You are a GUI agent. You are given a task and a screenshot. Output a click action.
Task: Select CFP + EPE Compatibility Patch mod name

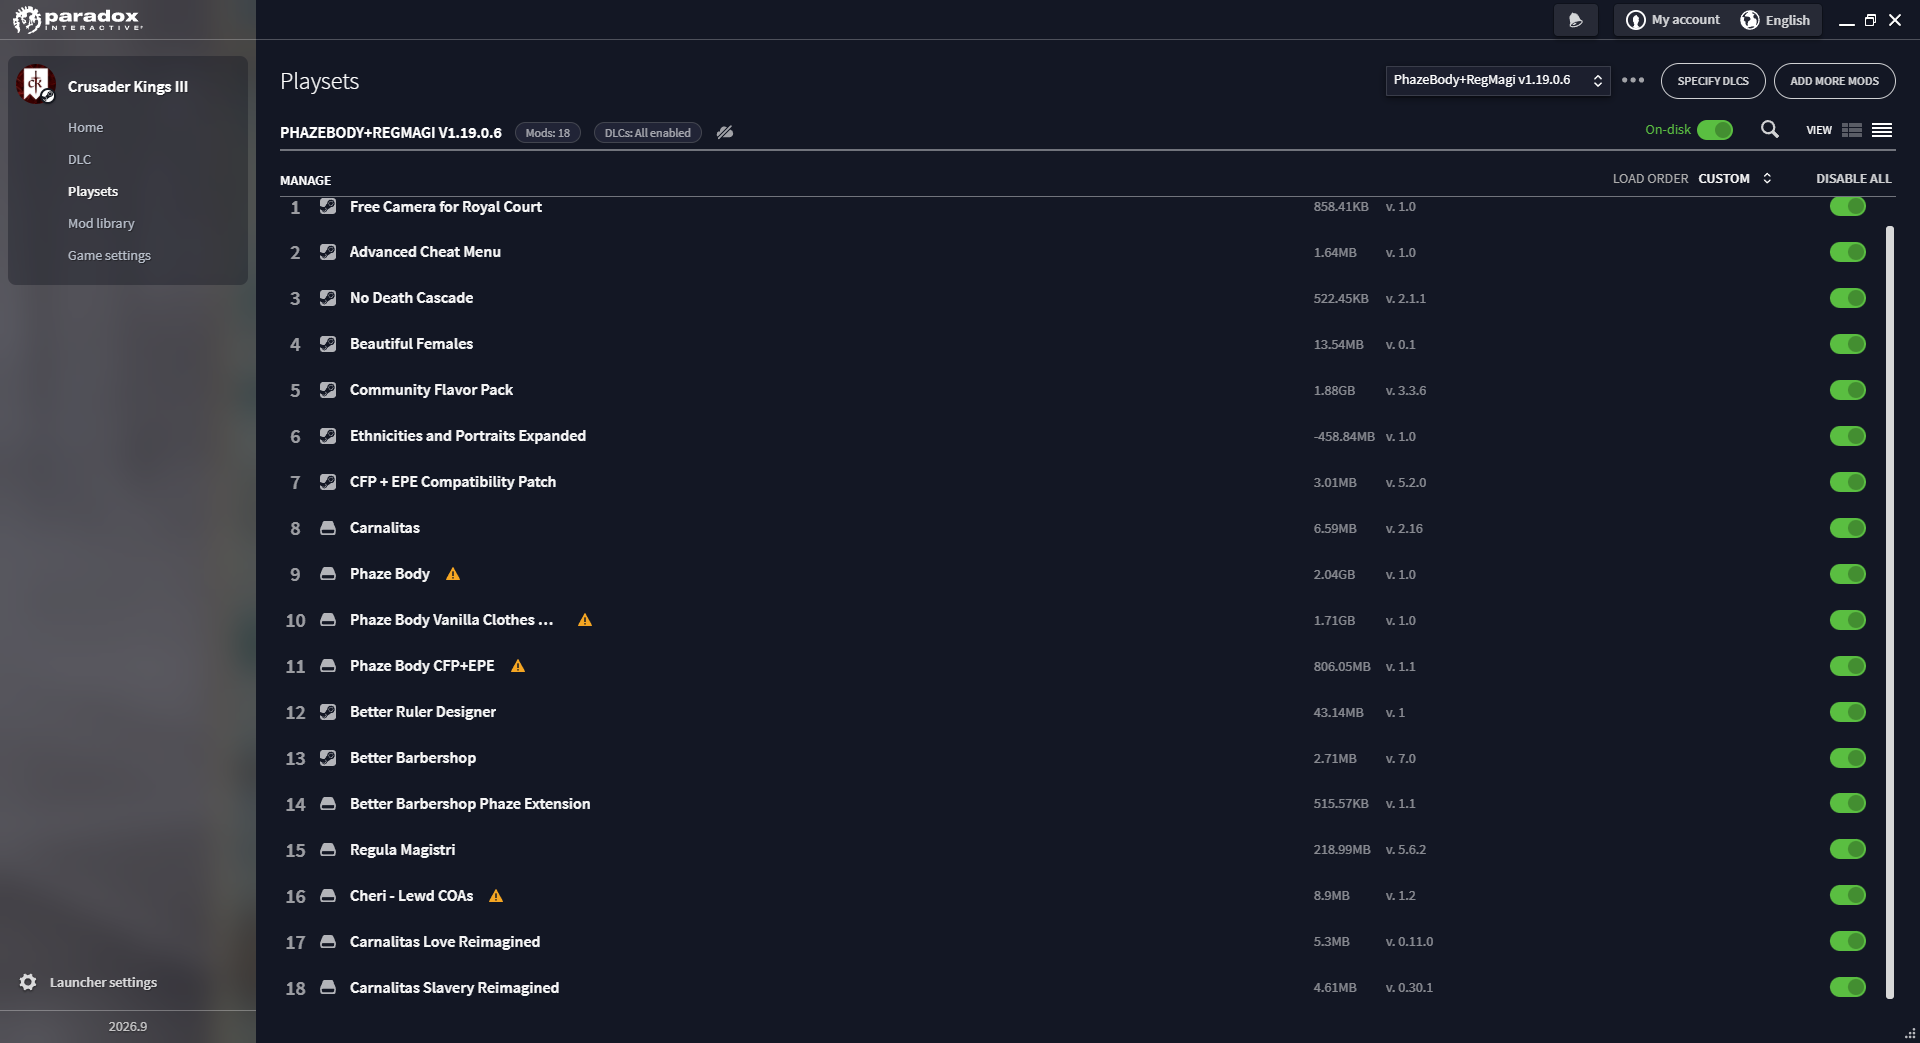453,482
